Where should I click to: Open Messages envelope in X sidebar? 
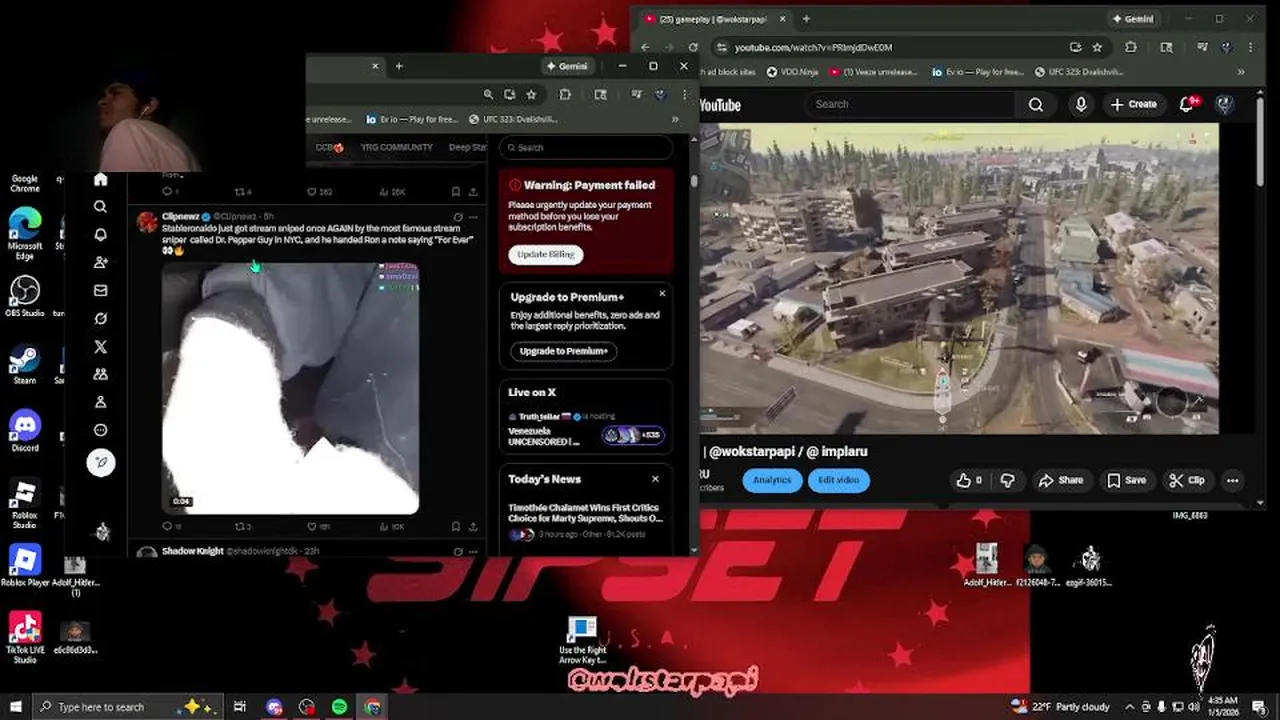pyautogui.click(x=100, y=290)
